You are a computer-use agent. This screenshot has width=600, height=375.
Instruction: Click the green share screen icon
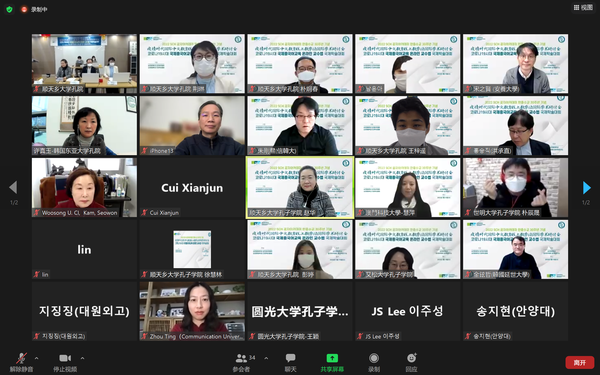pos(332,358)
